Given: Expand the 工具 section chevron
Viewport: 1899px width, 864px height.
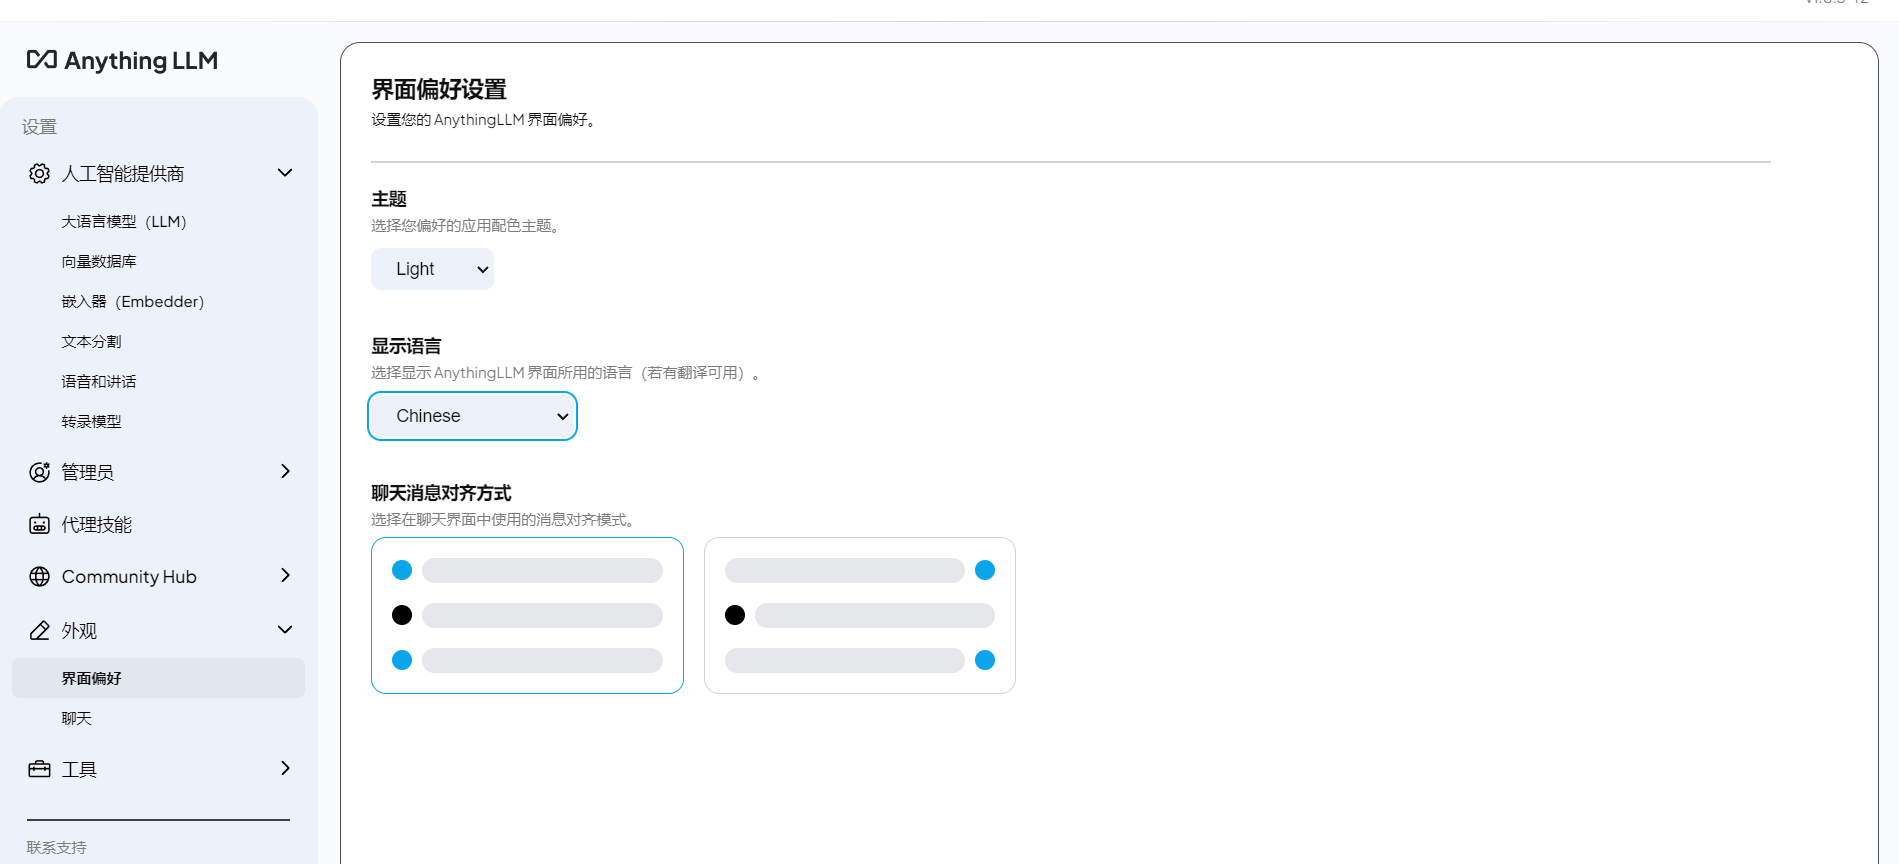Looking at the screenshot, I should point(285,768).
